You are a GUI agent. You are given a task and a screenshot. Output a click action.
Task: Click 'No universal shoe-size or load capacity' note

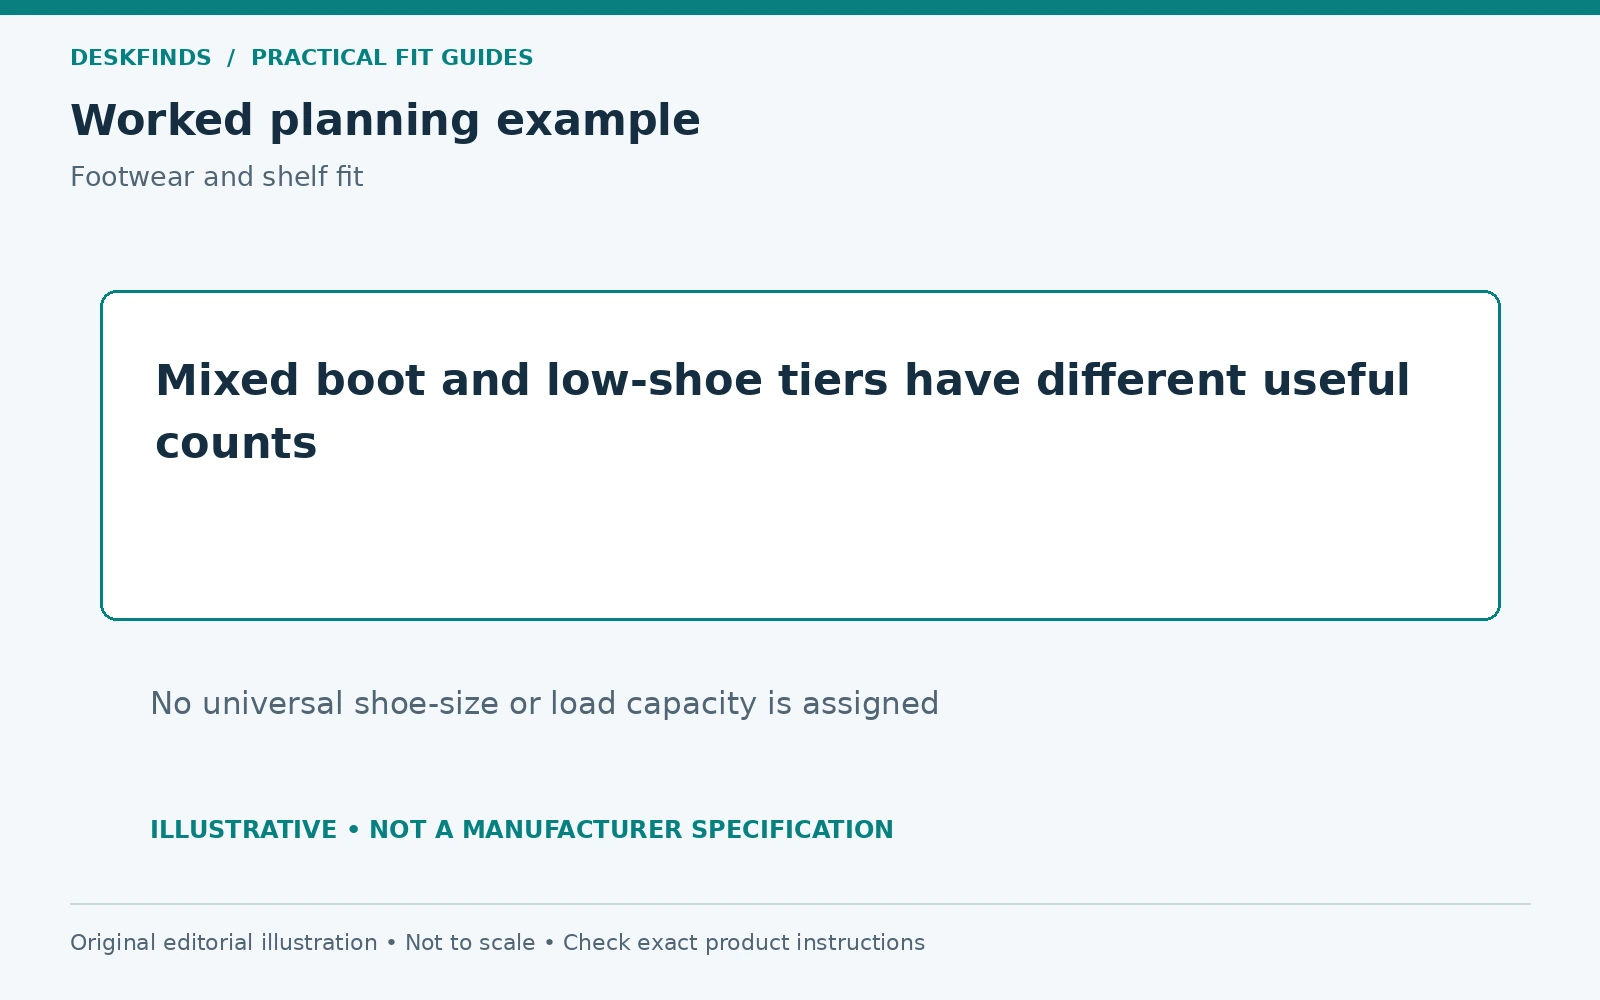coord(544,704)
